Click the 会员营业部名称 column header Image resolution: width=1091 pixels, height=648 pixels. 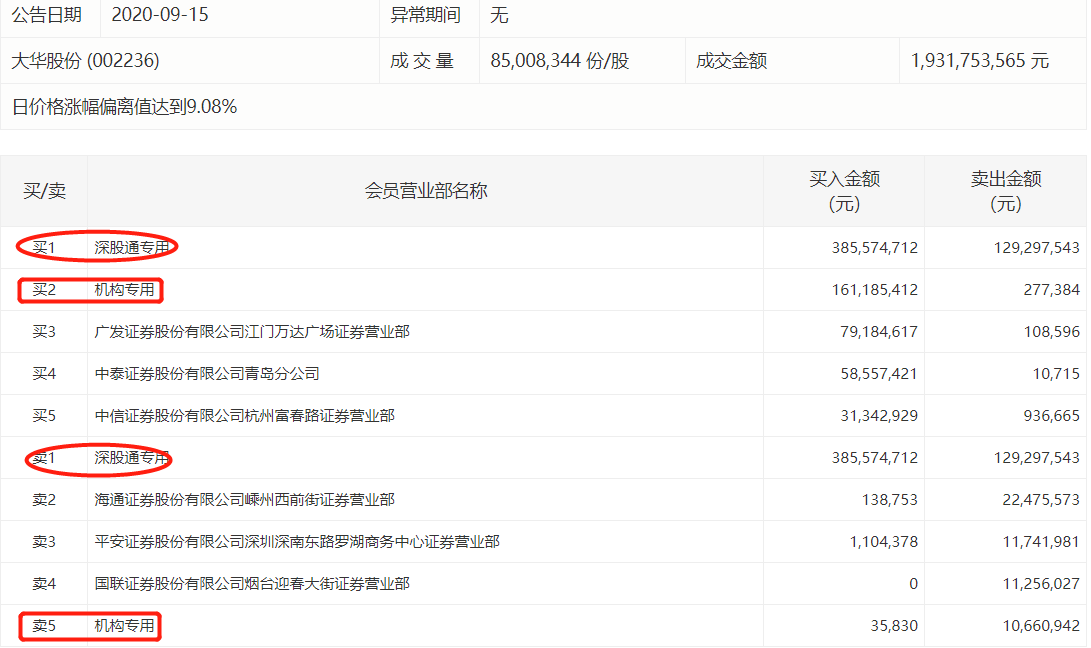click(426, 191)
